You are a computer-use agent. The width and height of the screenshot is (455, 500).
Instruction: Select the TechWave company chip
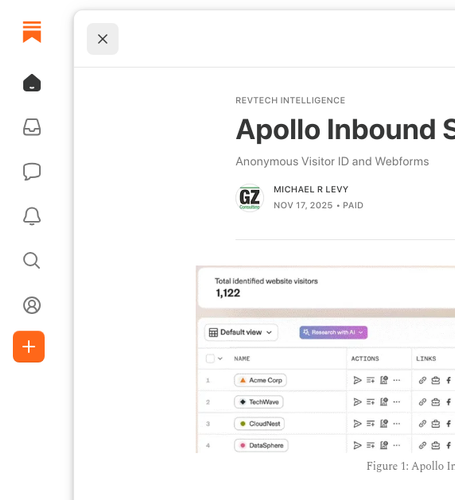(x=259, y=402)
